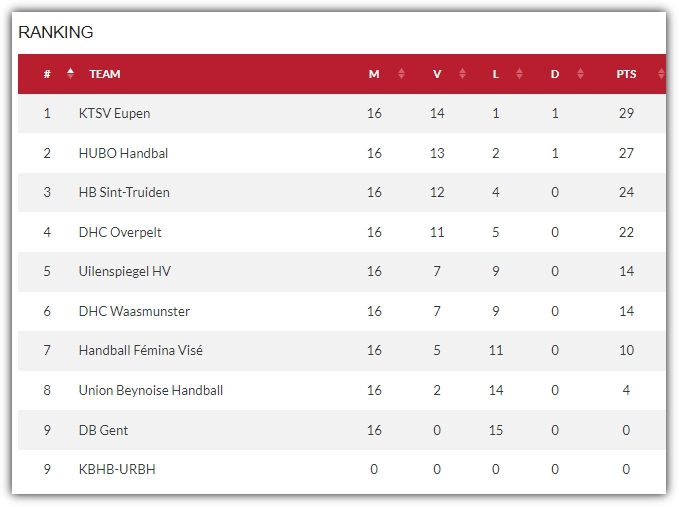Click sort arrows beside V column

coord(462,74)
